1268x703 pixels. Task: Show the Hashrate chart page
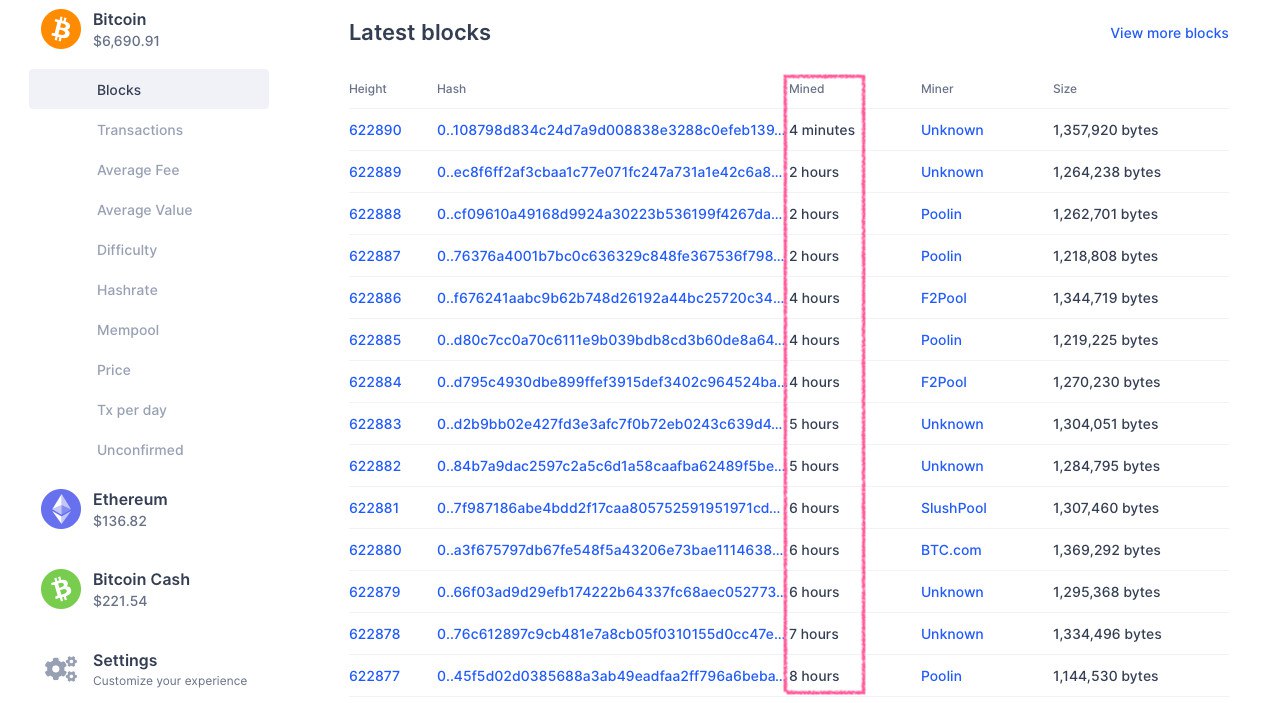127,290
